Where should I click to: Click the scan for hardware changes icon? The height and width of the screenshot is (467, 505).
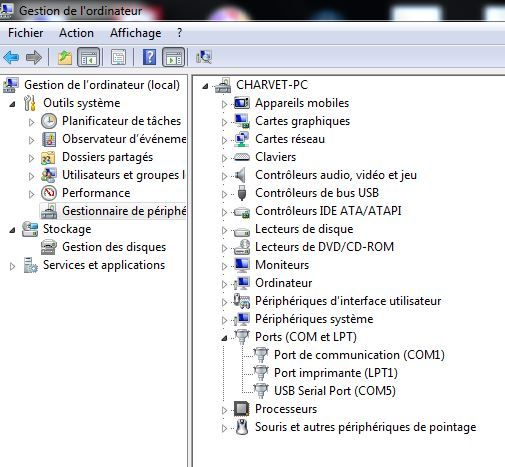click(x=204, y=57)
